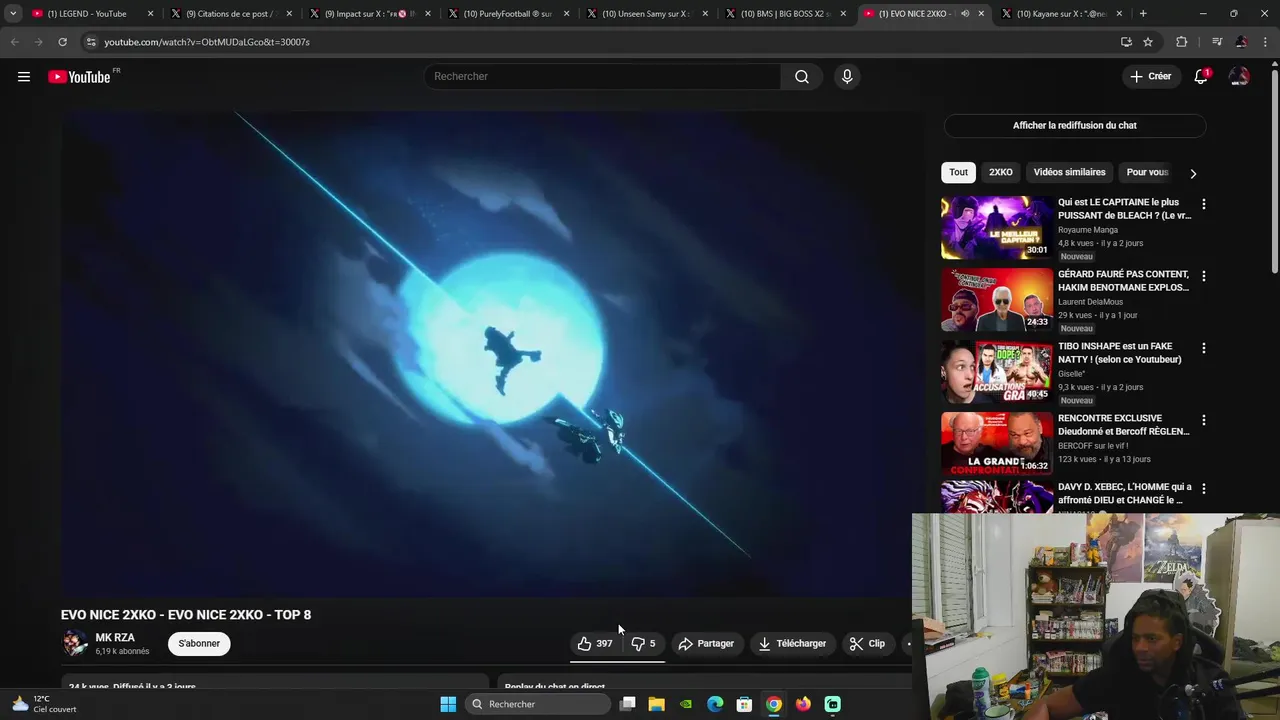The width and height of the screenshot is (1280, 720).
Task: Open Laurent DelaMous channel name
Action: point(1090,302)
